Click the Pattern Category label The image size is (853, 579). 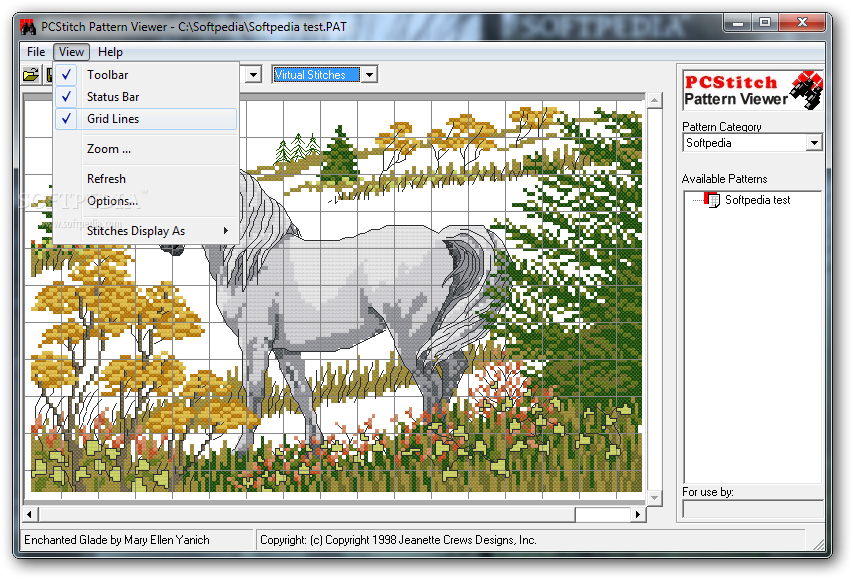click(721, 127)
